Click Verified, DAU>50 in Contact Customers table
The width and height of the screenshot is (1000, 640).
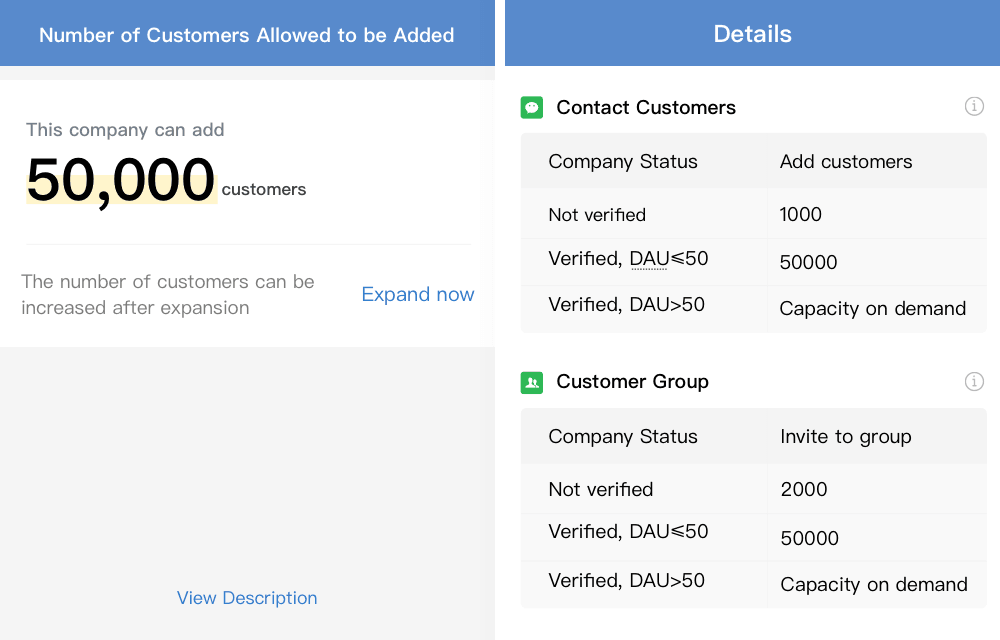(x=626, y=305)
